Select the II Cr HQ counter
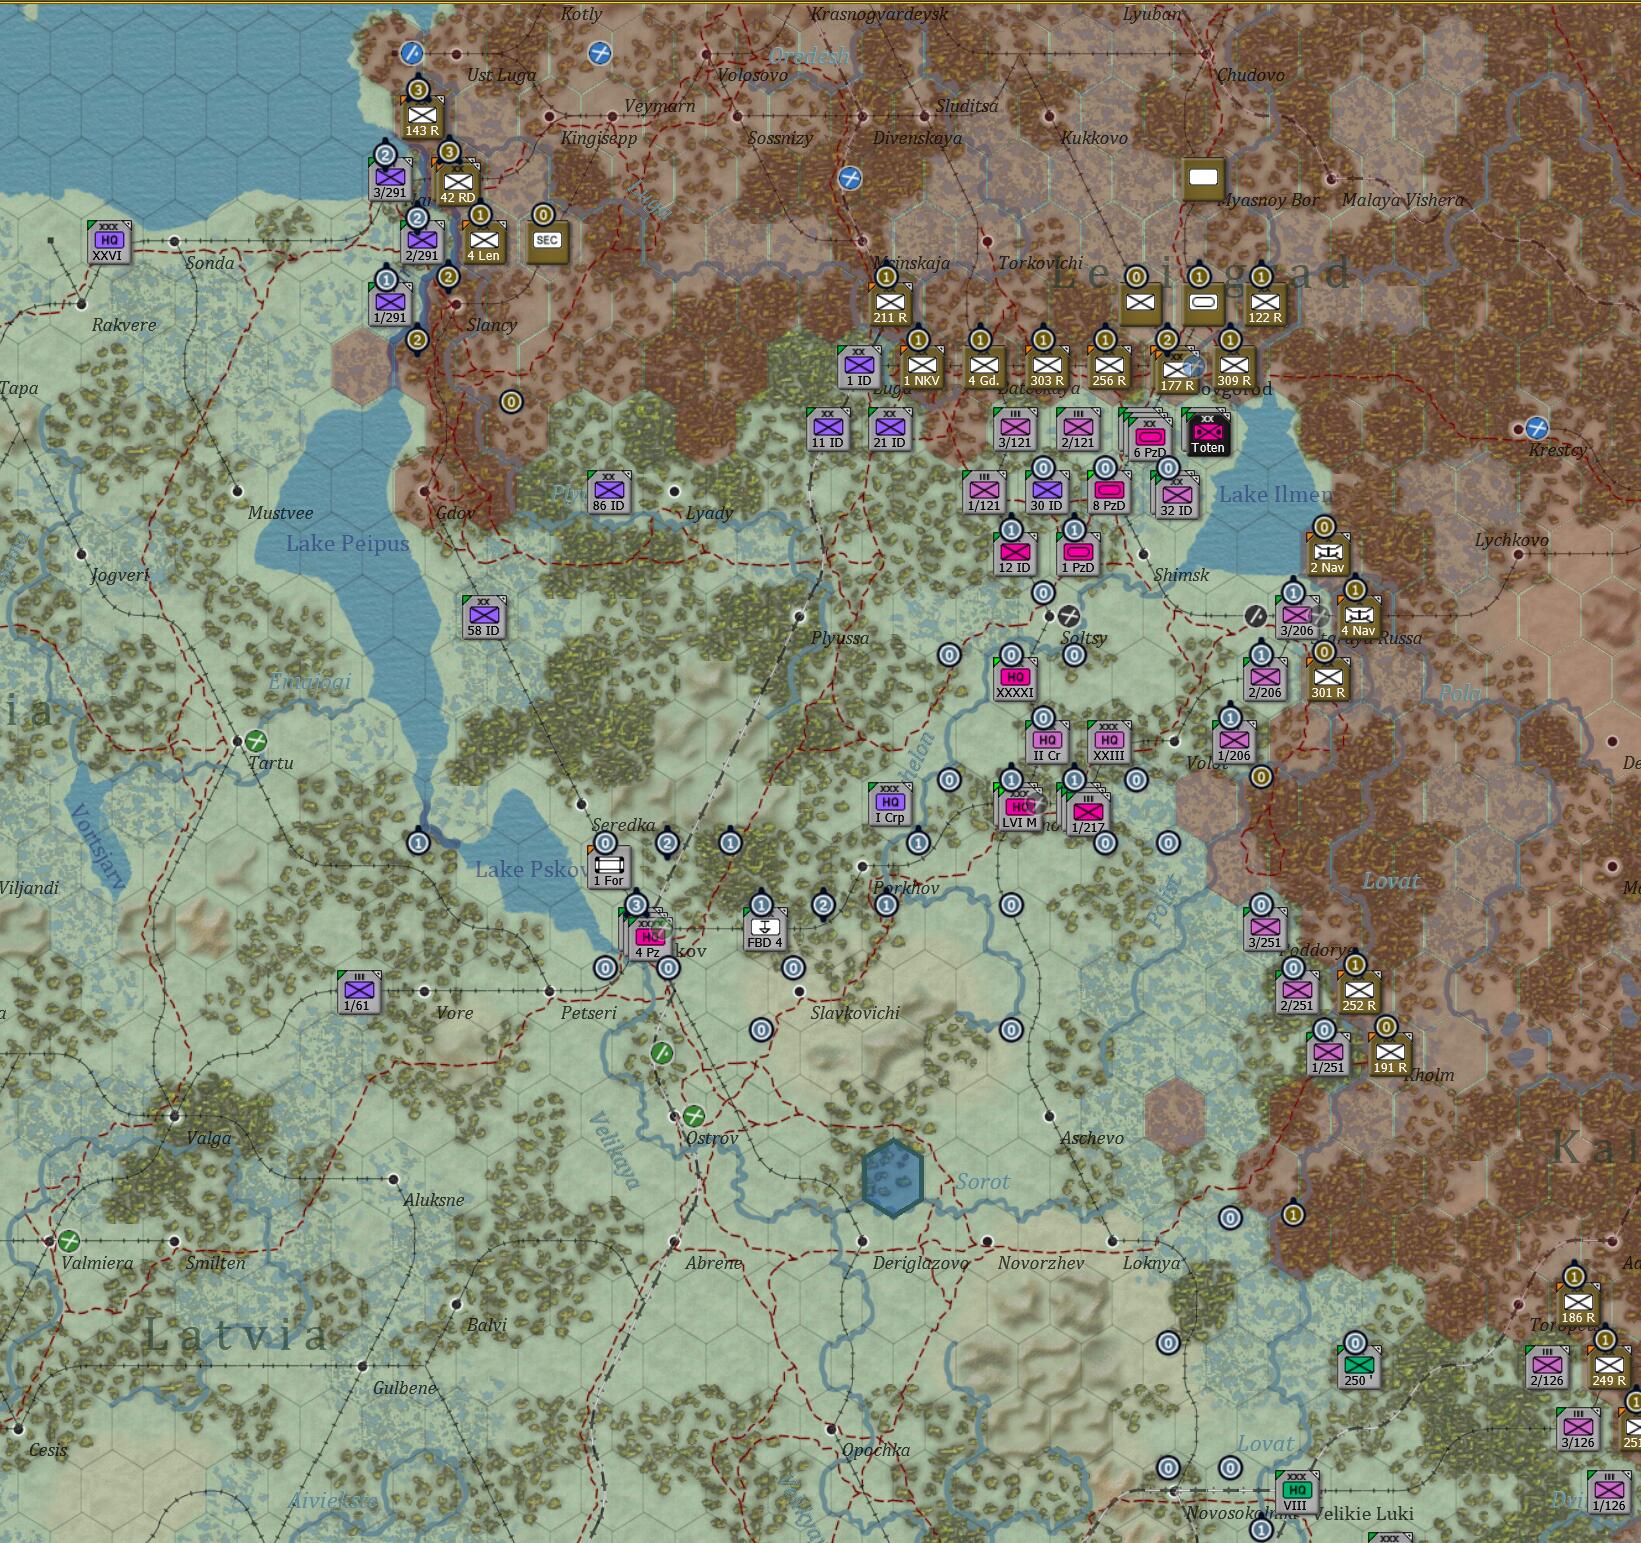This screenshot has width=1641, height=1543. pyautogui.click(x=1047, y=742)
